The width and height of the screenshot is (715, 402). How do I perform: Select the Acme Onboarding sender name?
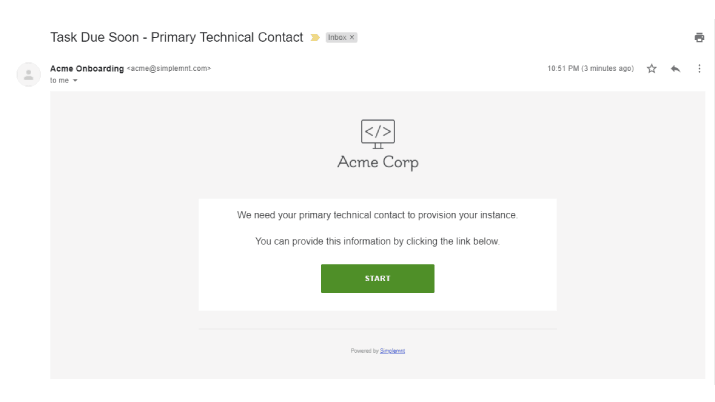pyautogui.click(x=87, y=68)
